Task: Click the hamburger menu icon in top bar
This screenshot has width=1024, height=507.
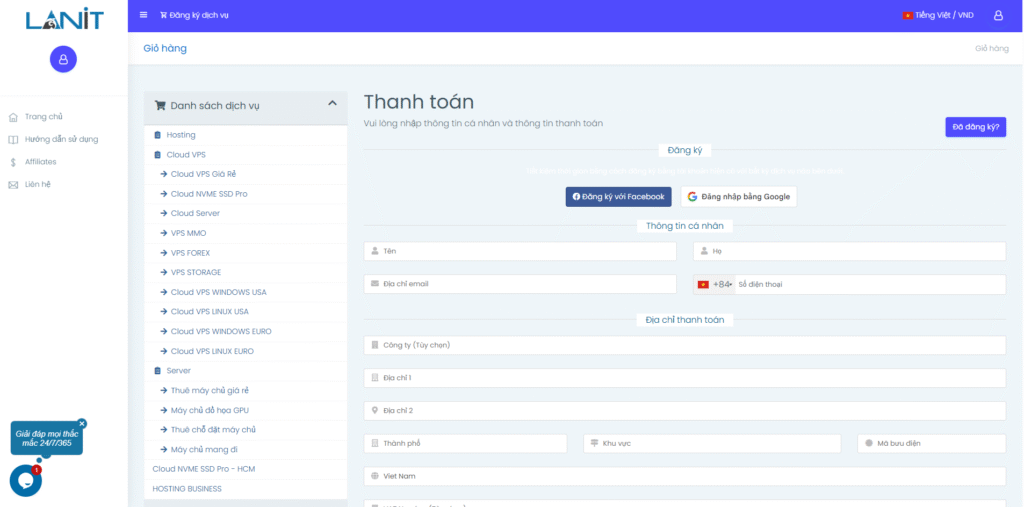Action: click(143, 15)
